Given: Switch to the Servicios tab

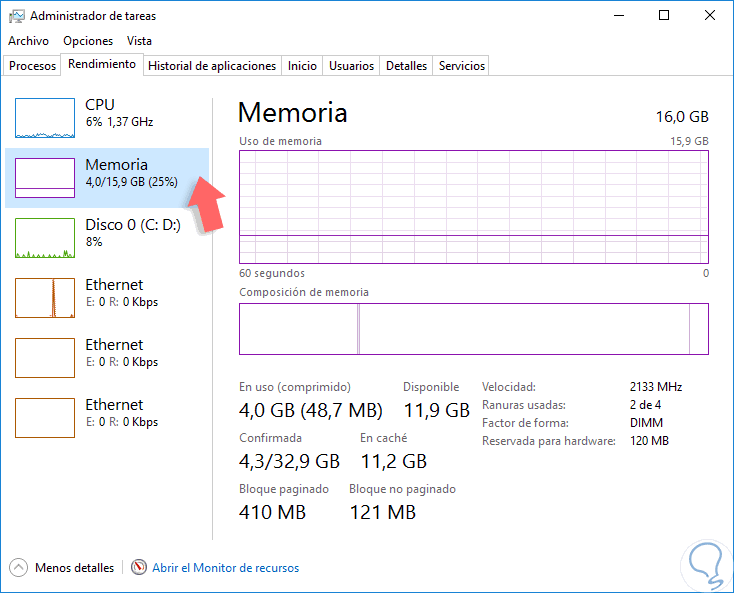Looking at the screenshot, I should coord(462,66).
